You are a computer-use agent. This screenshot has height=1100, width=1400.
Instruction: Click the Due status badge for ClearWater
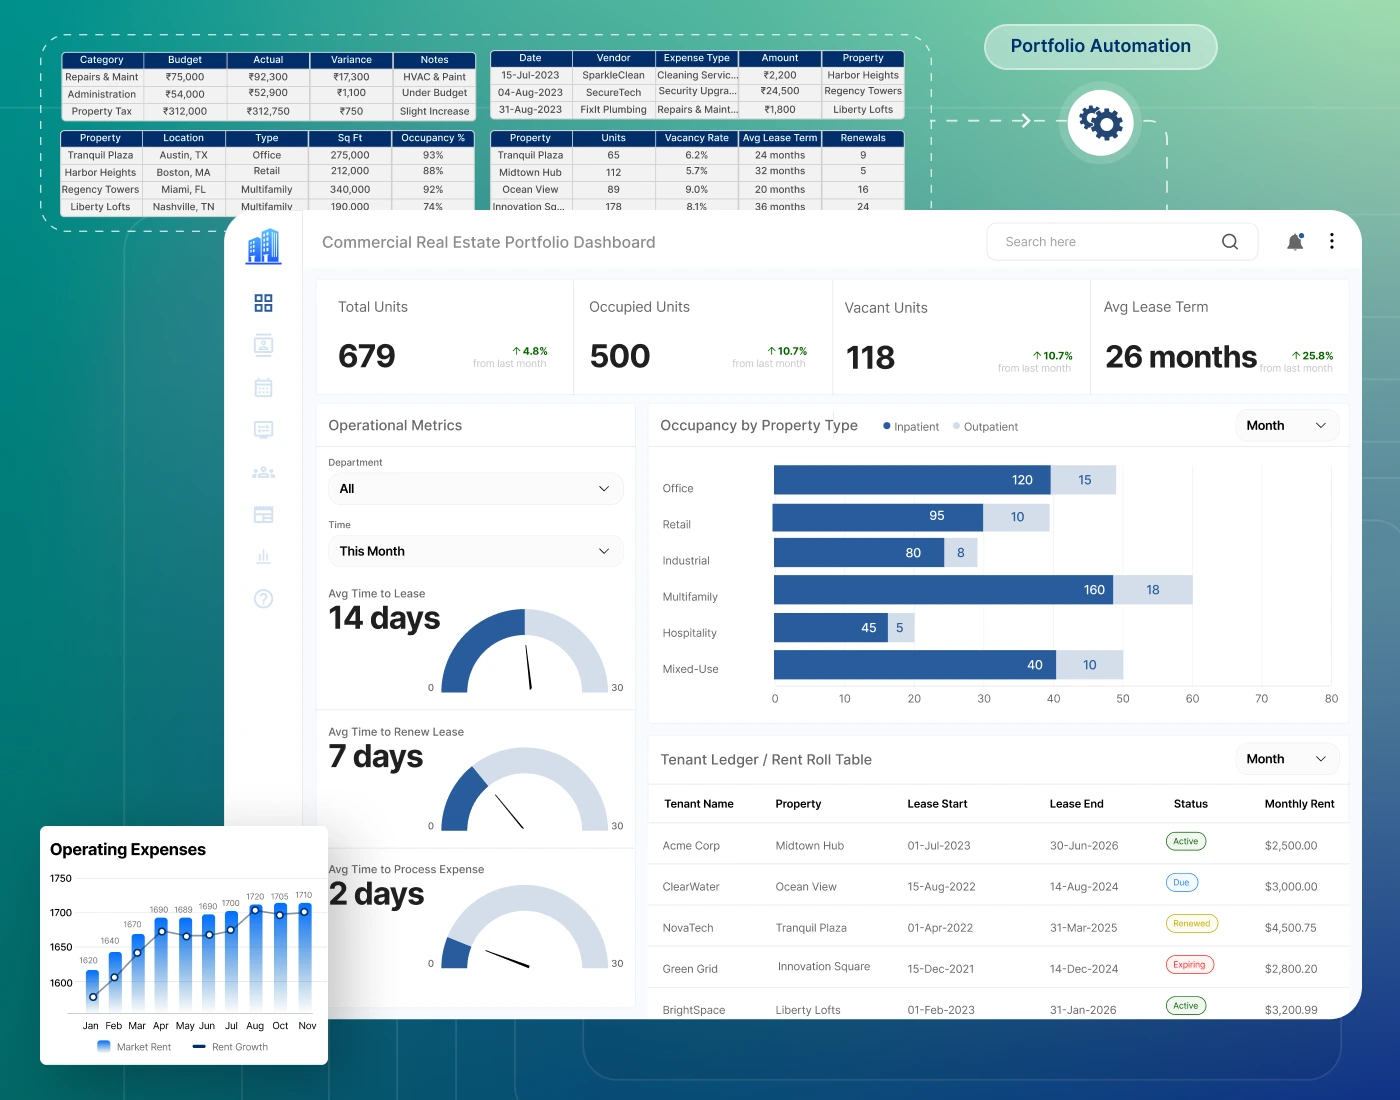pyautogui.click(x=1182, y=883)
